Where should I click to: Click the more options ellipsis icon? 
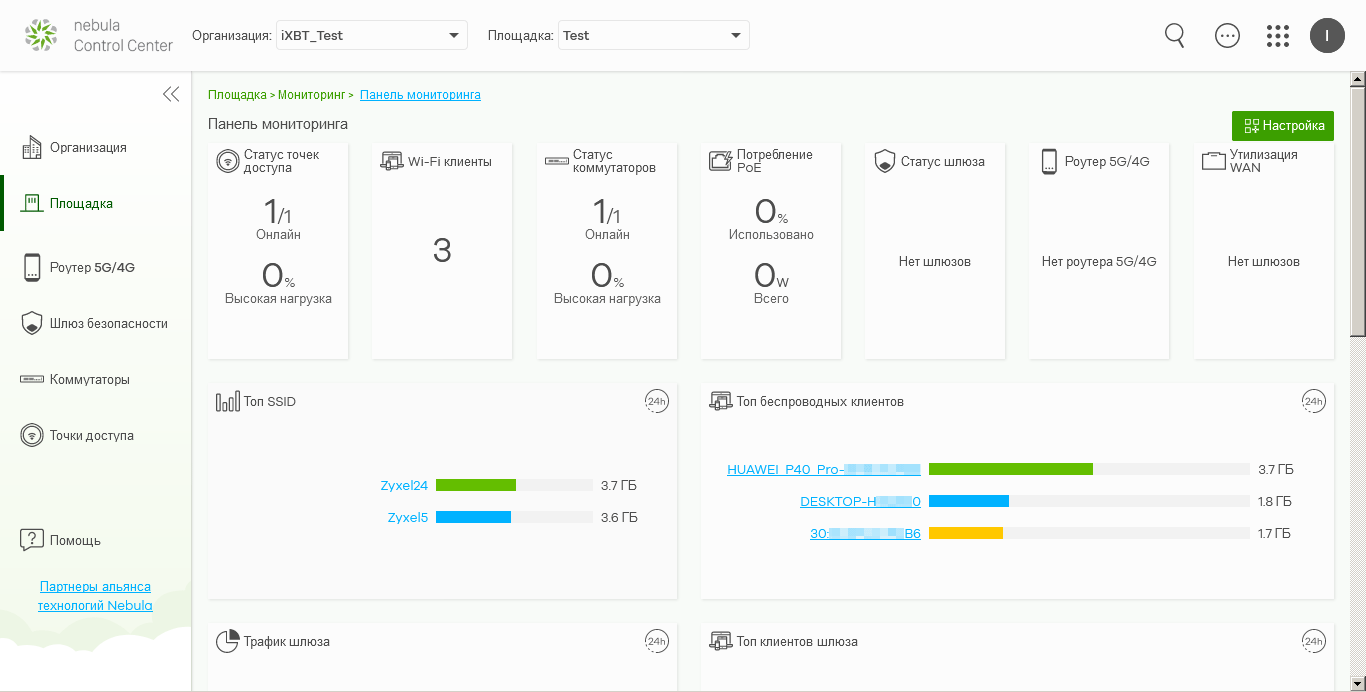pos(1227,35)
